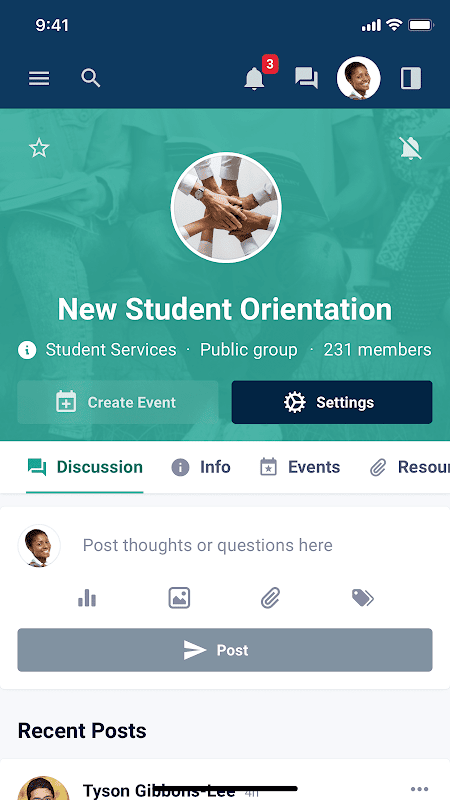Click the Post submit button
Screen dimensions: 450x800
(x=225, y=650)
